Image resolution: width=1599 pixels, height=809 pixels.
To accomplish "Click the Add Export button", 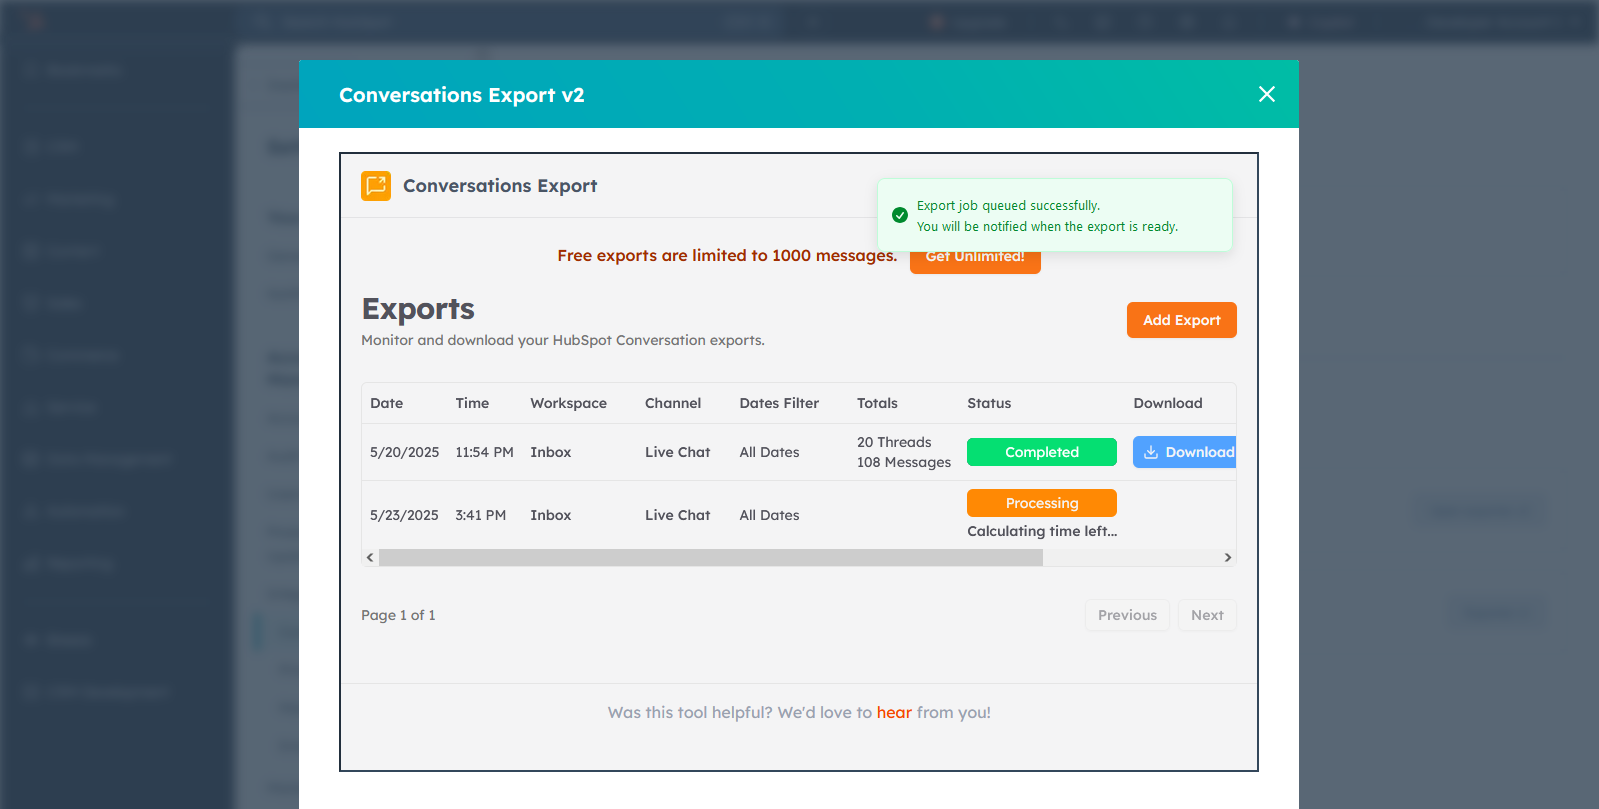I will 1182,320.
